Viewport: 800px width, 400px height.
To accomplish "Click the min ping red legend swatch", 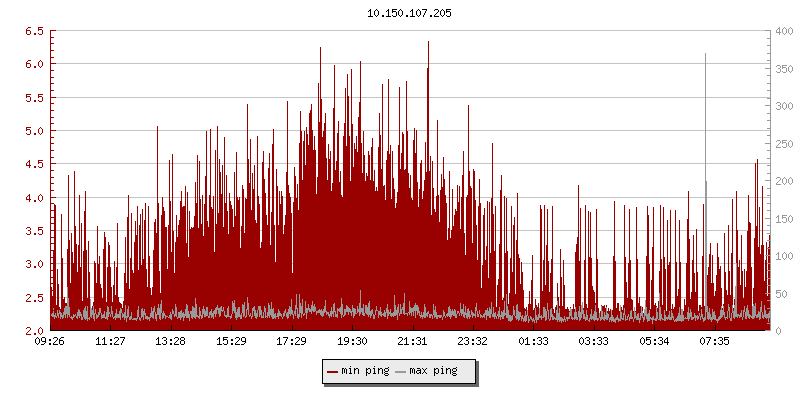I will click(x=333, y=371).
